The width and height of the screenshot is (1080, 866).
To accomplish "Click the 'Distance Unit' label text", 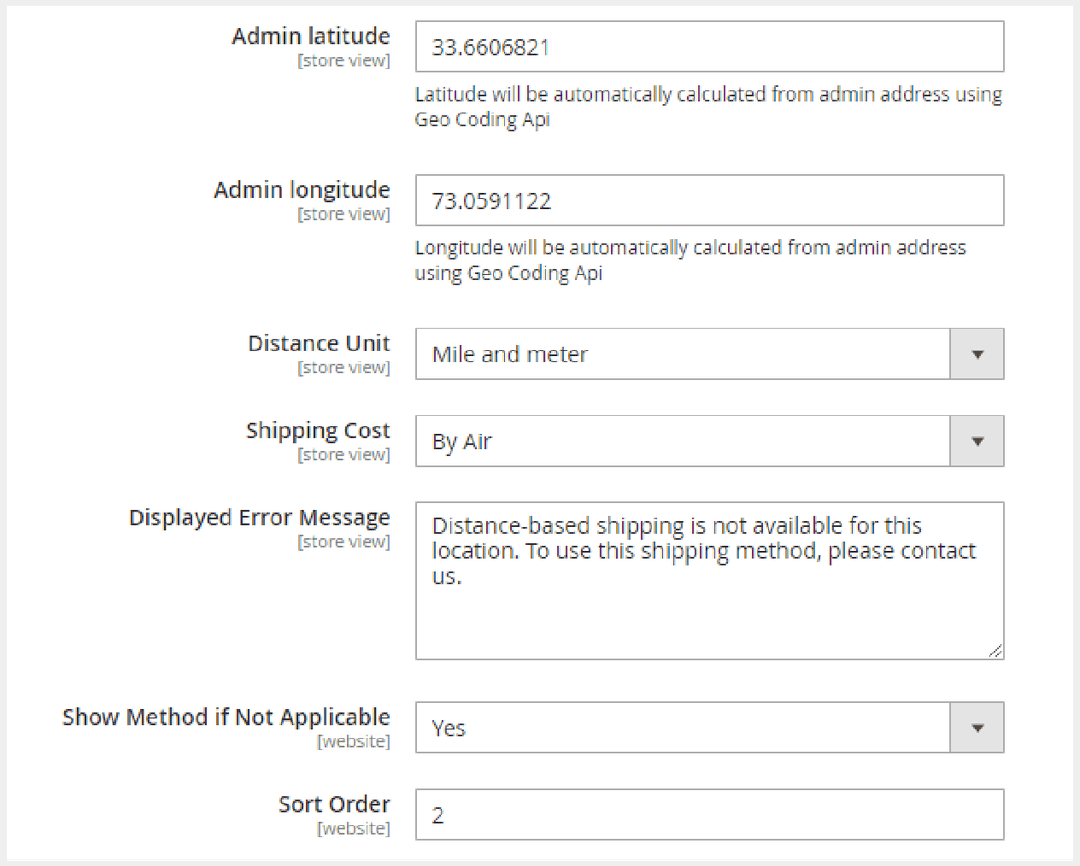I will (319, 343).
